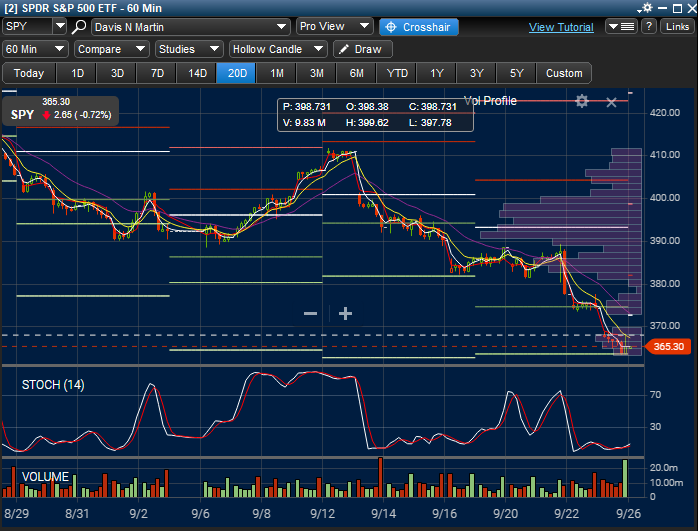Viewport: 698px width, 531px height.
Task: Open the Studies dropdown
Action: click(x=189, y=49)
